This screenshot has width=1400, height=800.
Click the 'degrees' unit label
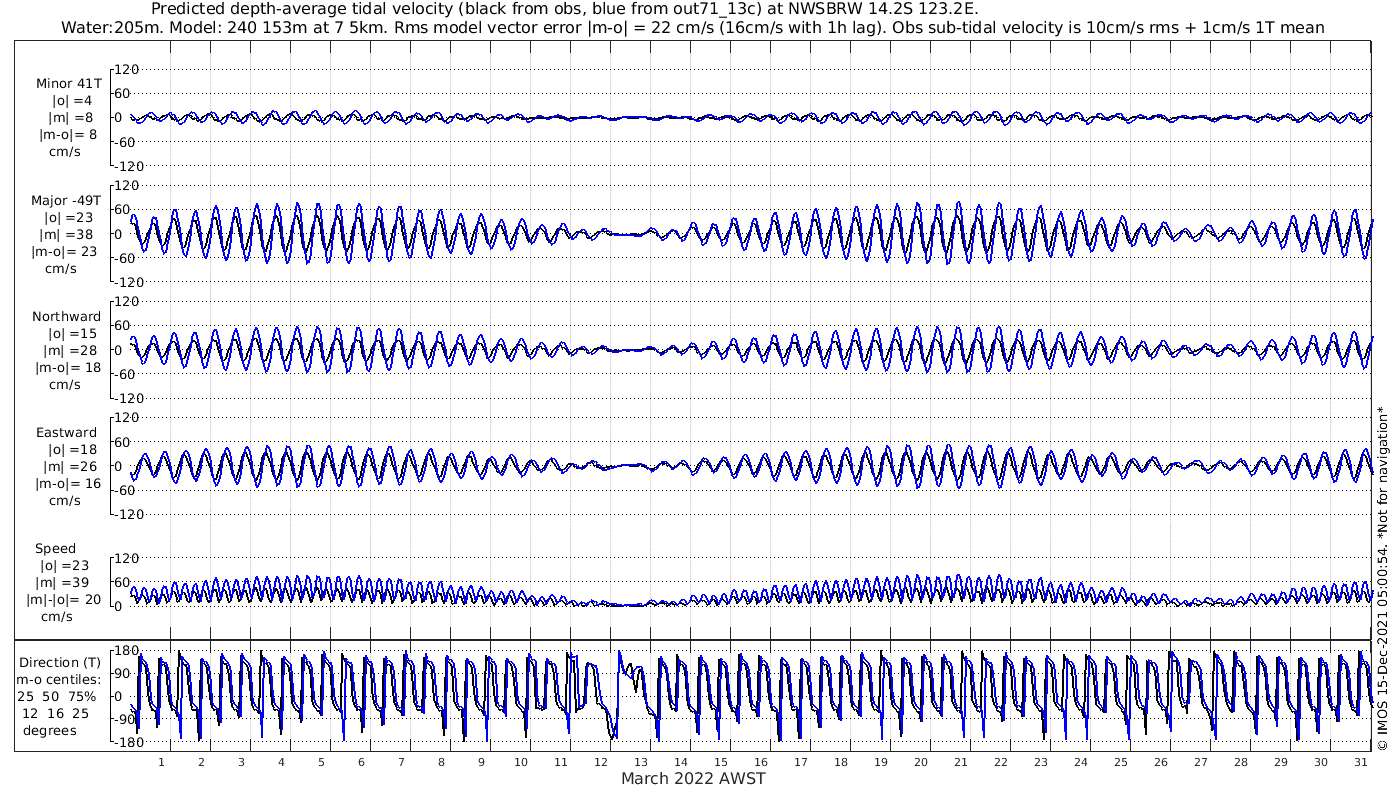click(50, 730)
